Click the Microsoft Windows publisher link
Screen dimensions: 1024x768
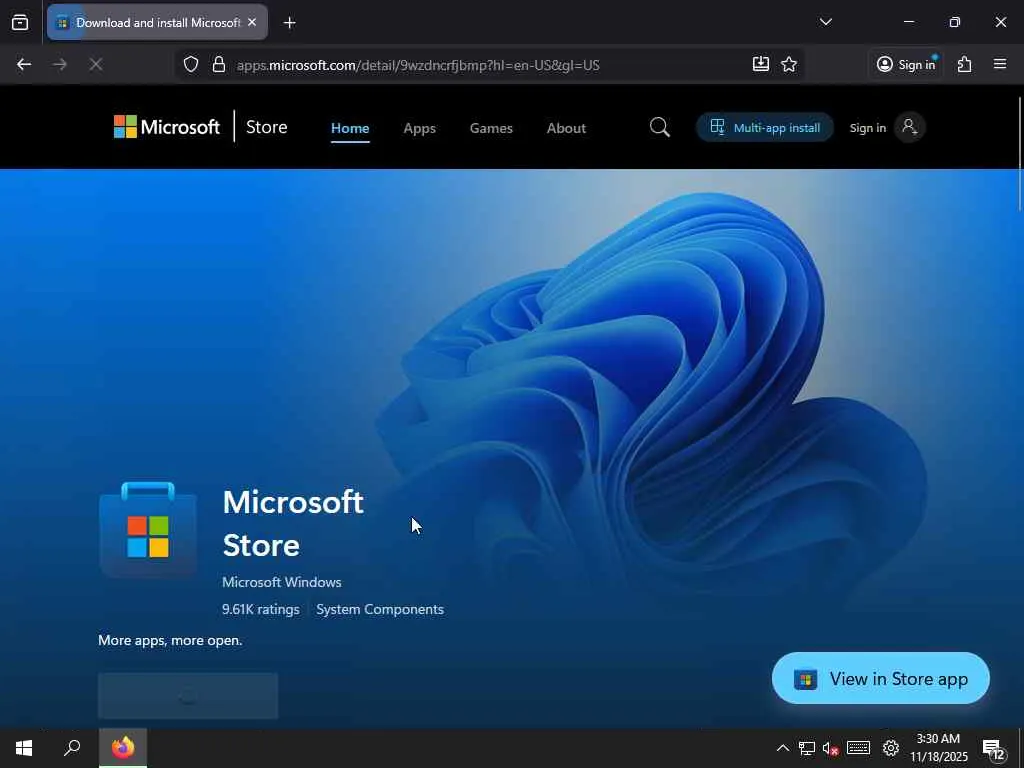(x=281, y=582)
